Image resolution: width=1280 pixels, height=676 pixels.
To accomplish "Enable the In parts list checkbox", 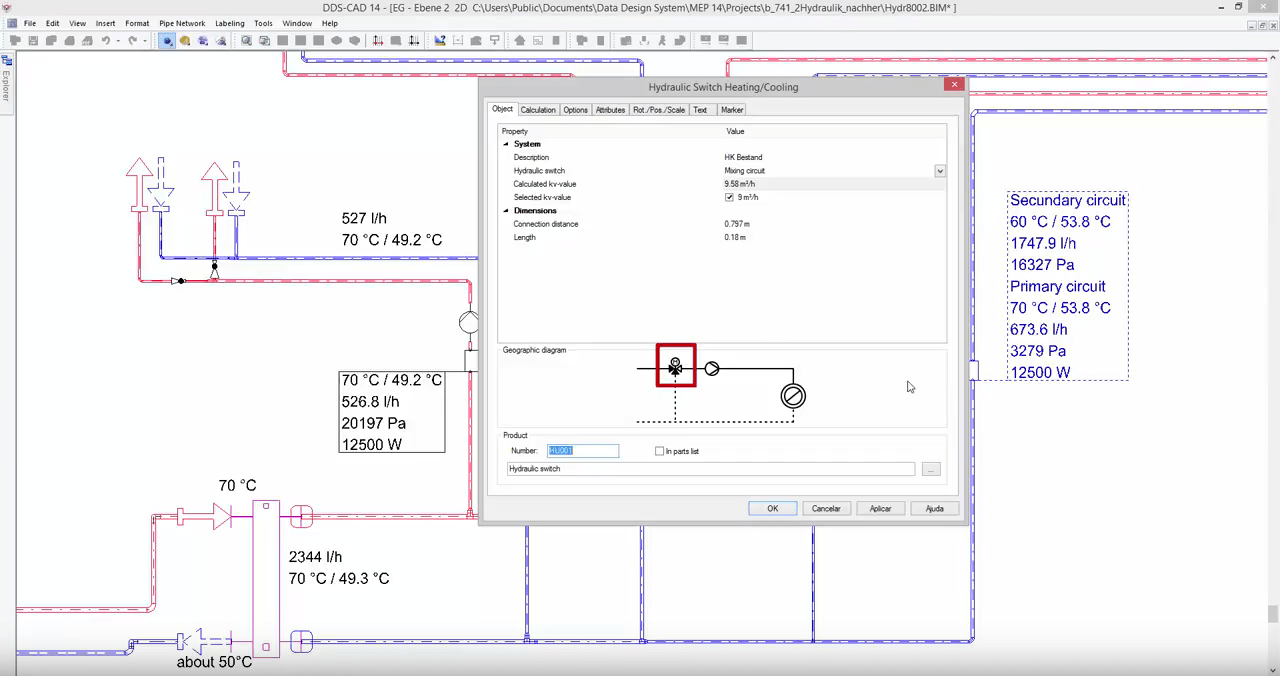I will [x=659, y=451].
